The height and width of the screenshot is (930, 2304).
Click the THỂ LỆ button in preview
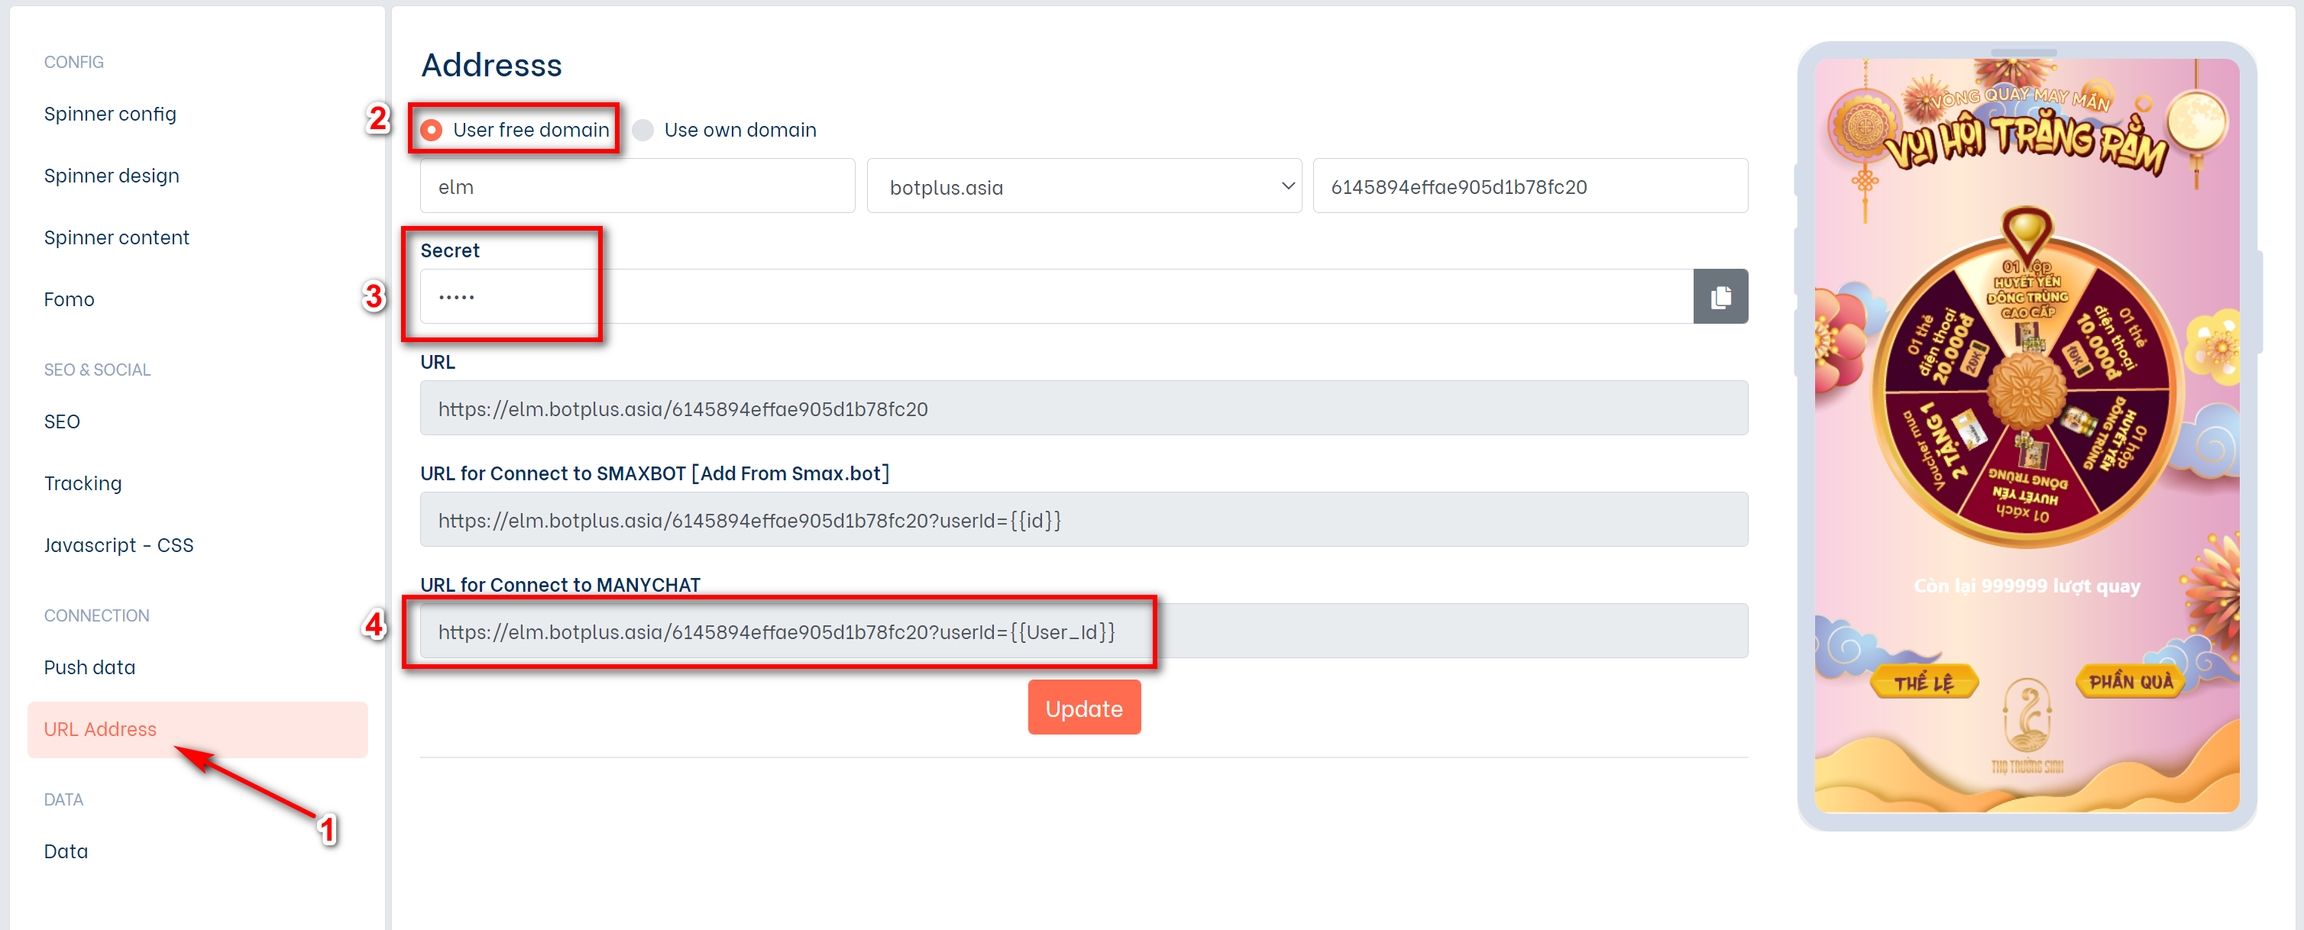(x=1923, y=683)
